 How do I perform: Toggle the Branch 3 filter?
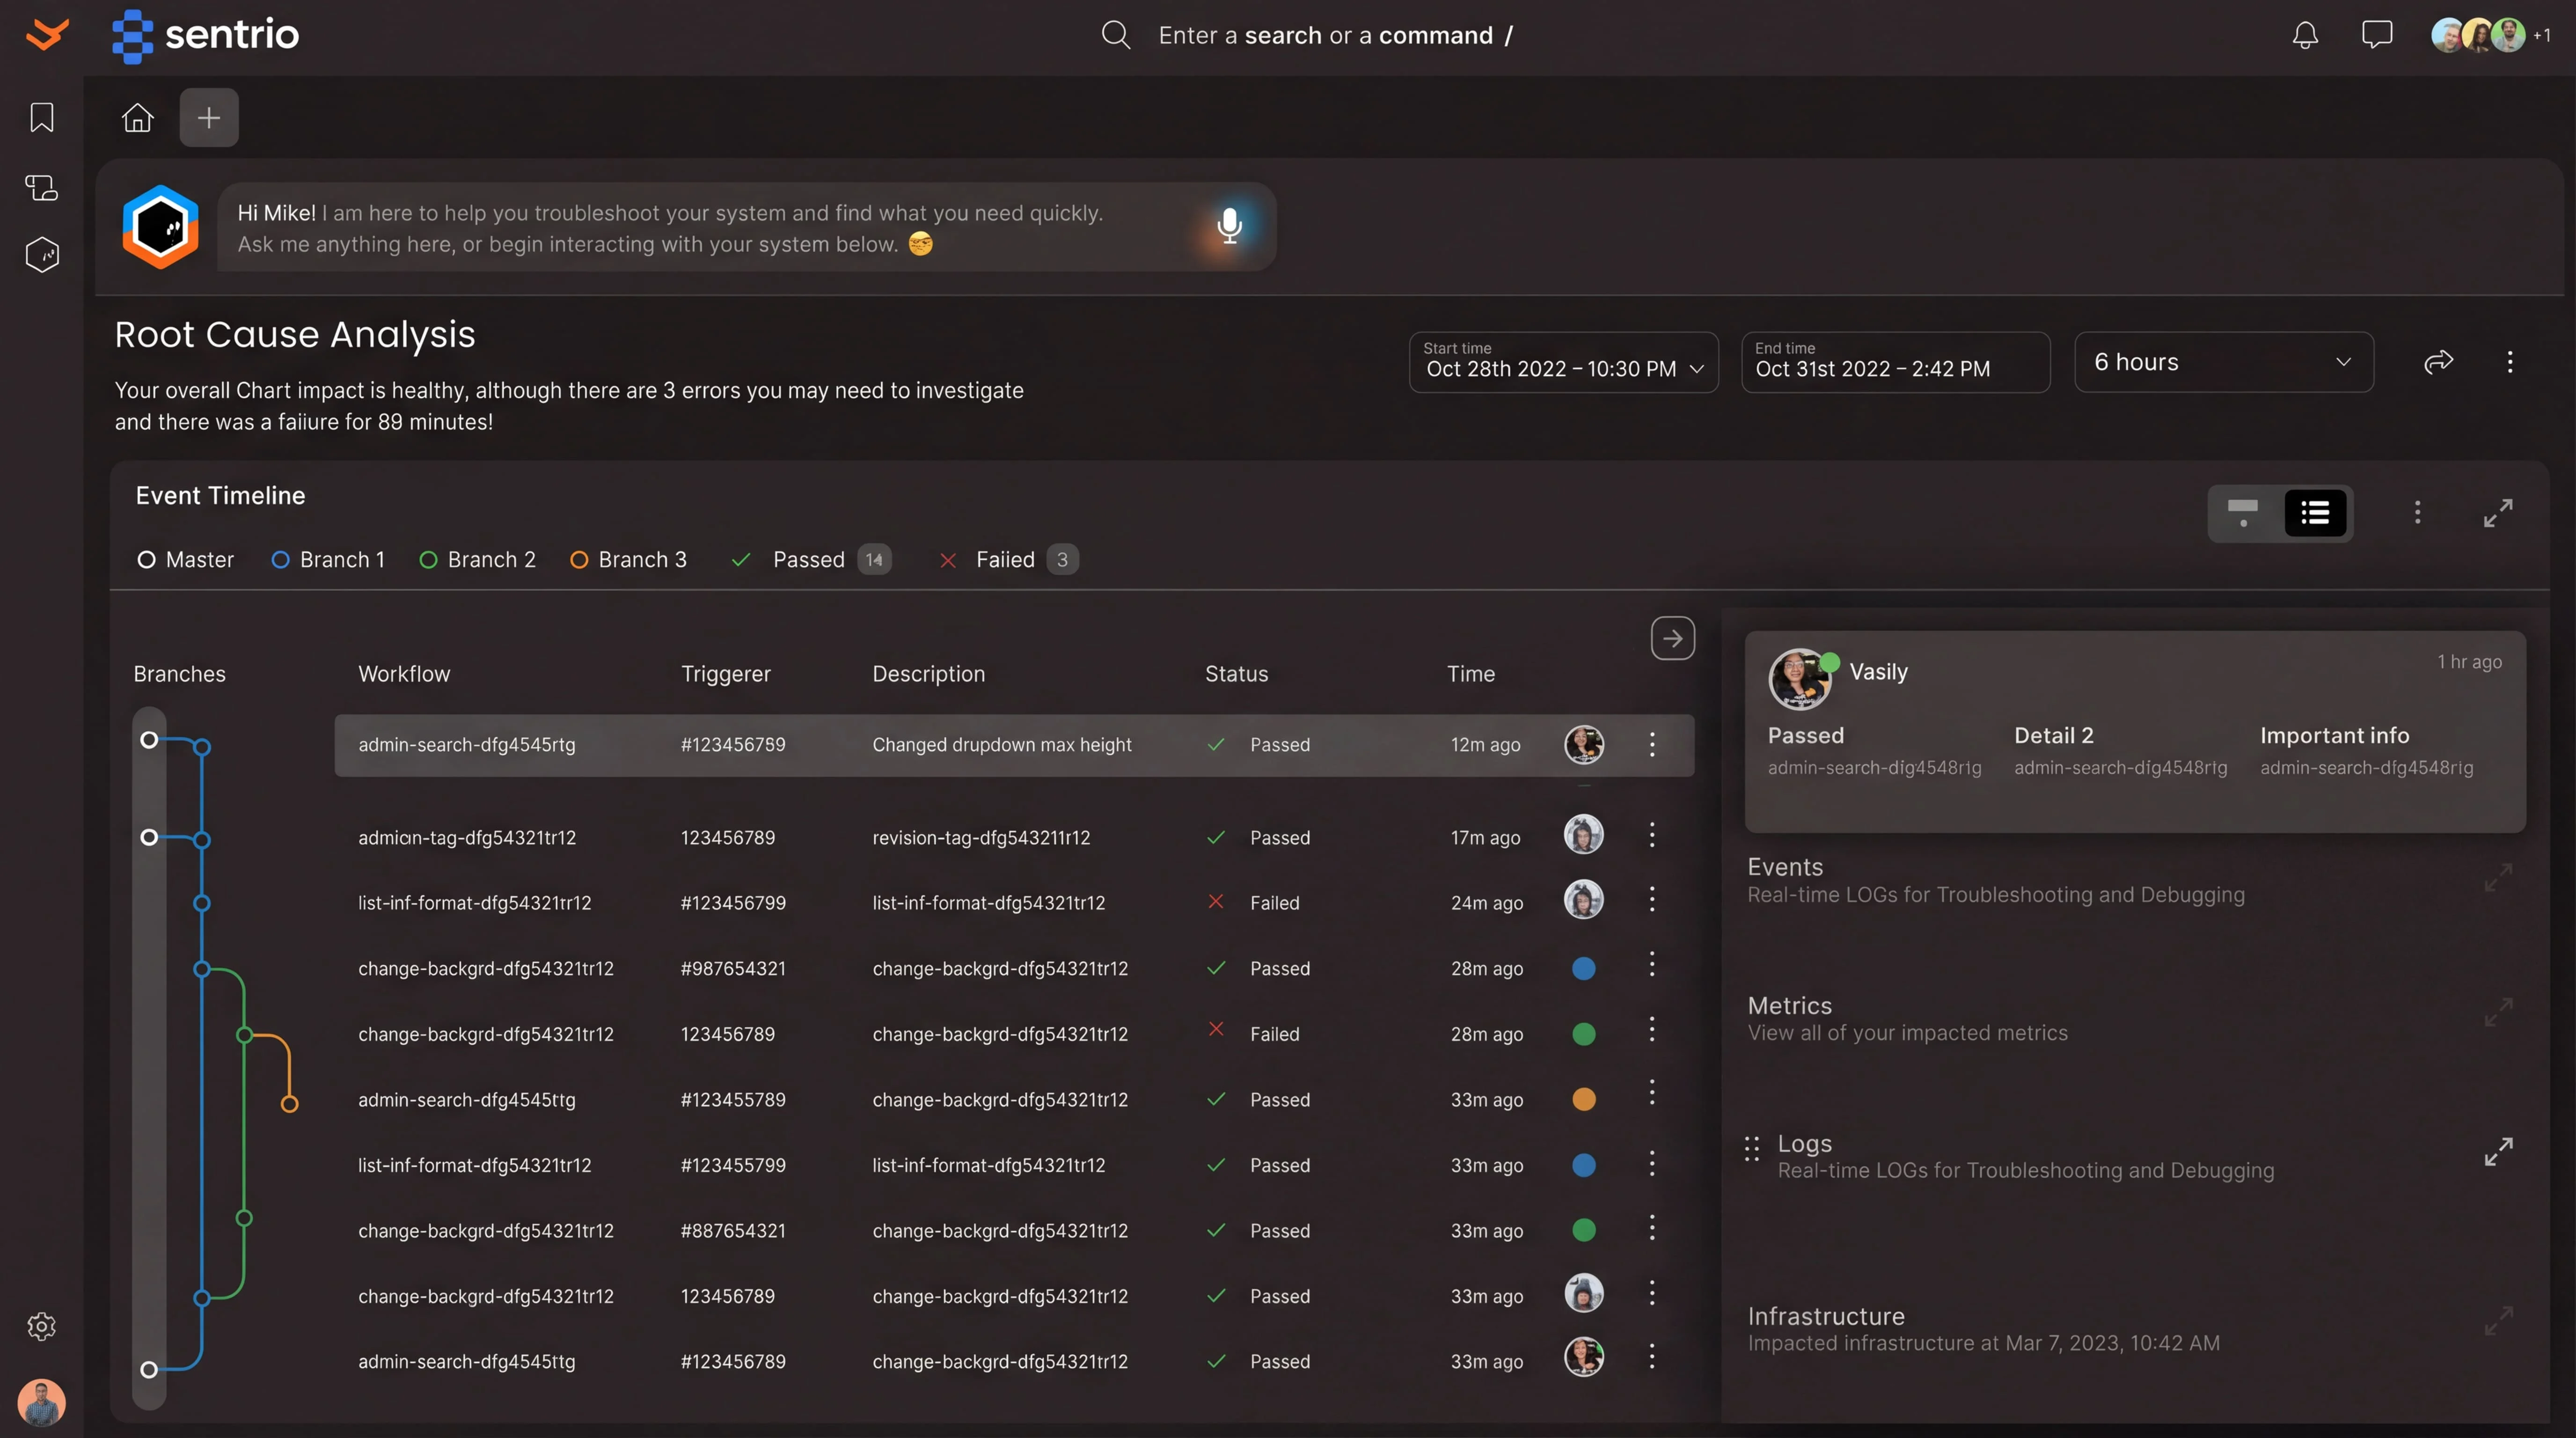(x=628, y=560)
